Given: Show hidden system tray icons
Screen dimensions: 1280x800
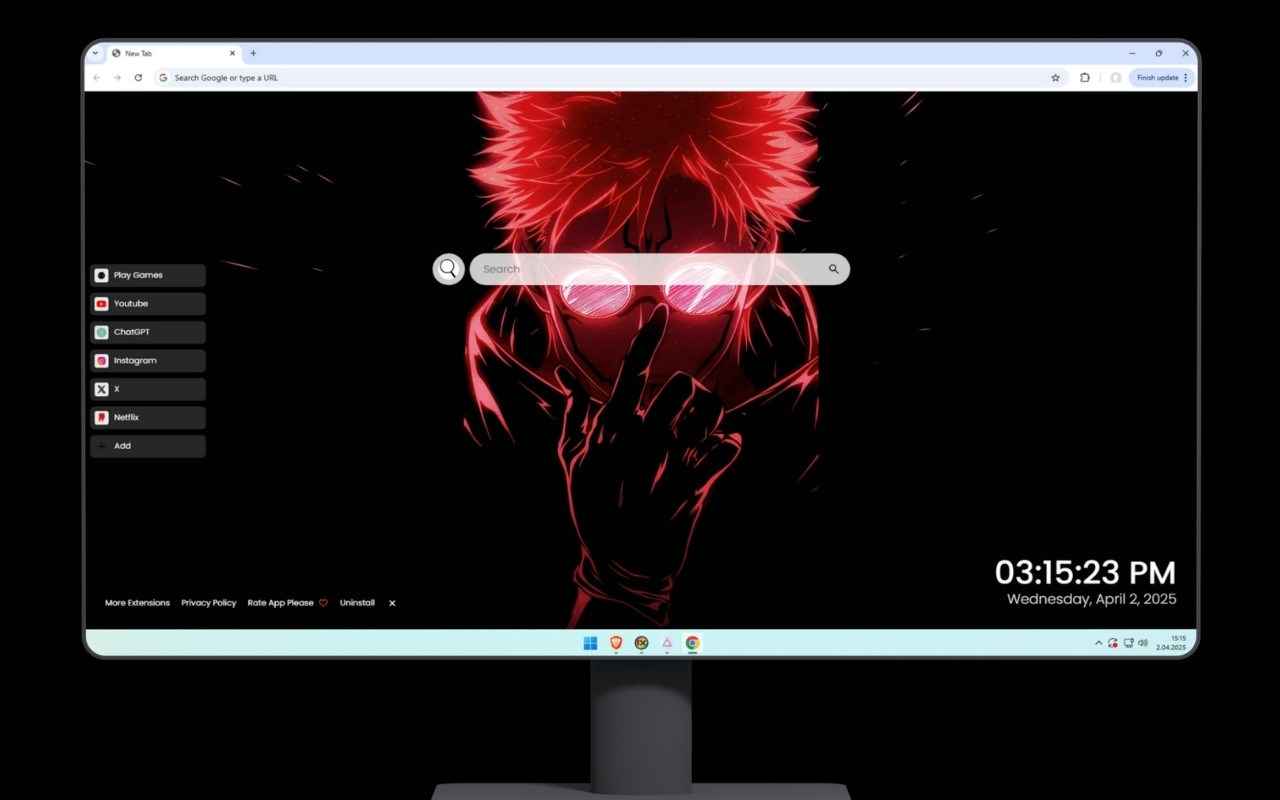Looking at the screenshot, I should [1099, 643].
